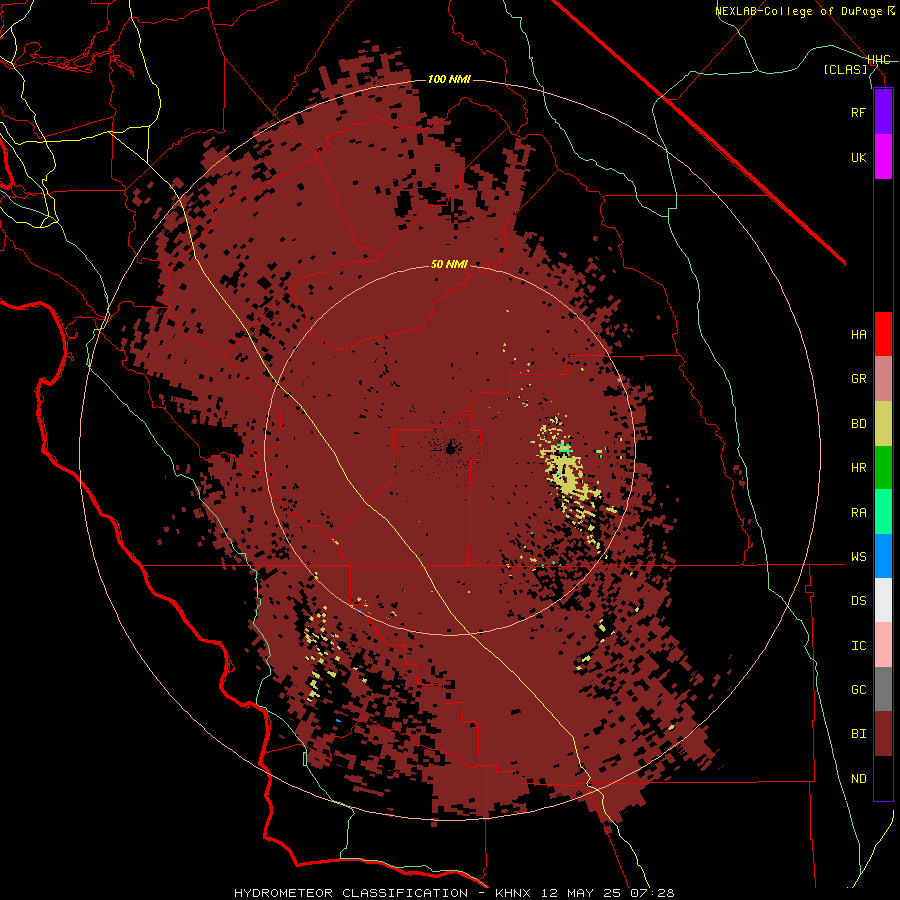Click the IC light pink legend swatch
The height and width of the screenshot is (900, 900).
[883, 645]
